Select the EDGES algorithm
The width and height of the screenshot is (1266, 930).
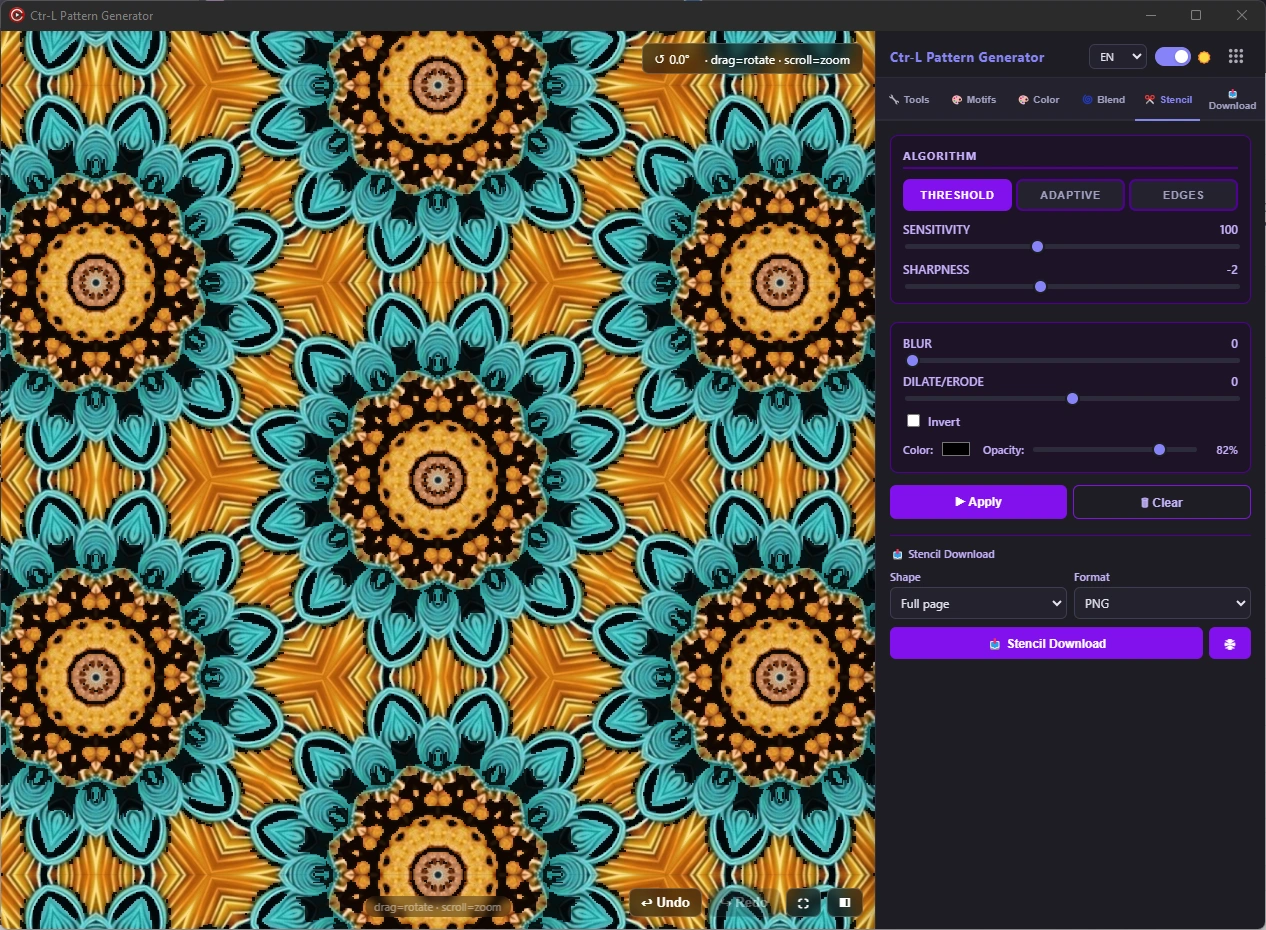[1183, 195]
